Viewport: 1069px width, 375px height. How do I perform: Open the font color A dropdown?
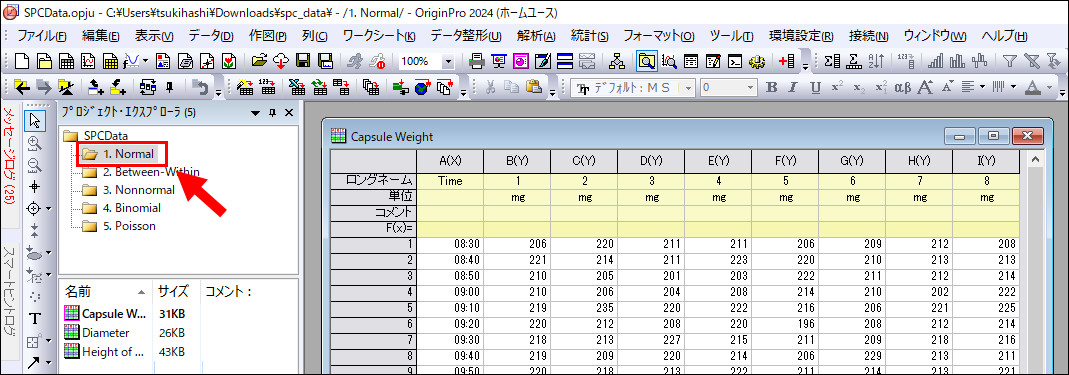[x=1049, y=87]
